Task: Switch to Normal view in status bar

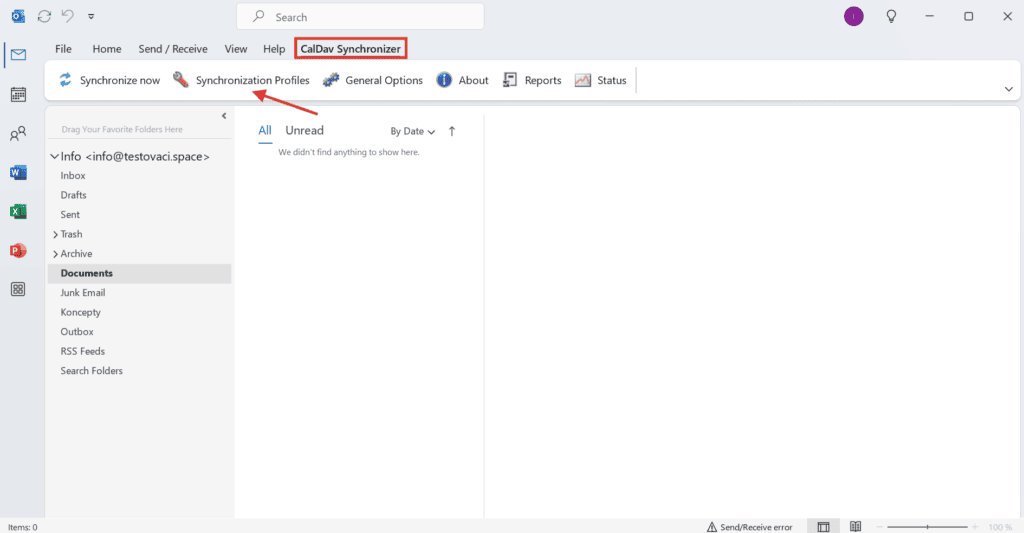Action: pyautogui.click(x=824, y=527)
